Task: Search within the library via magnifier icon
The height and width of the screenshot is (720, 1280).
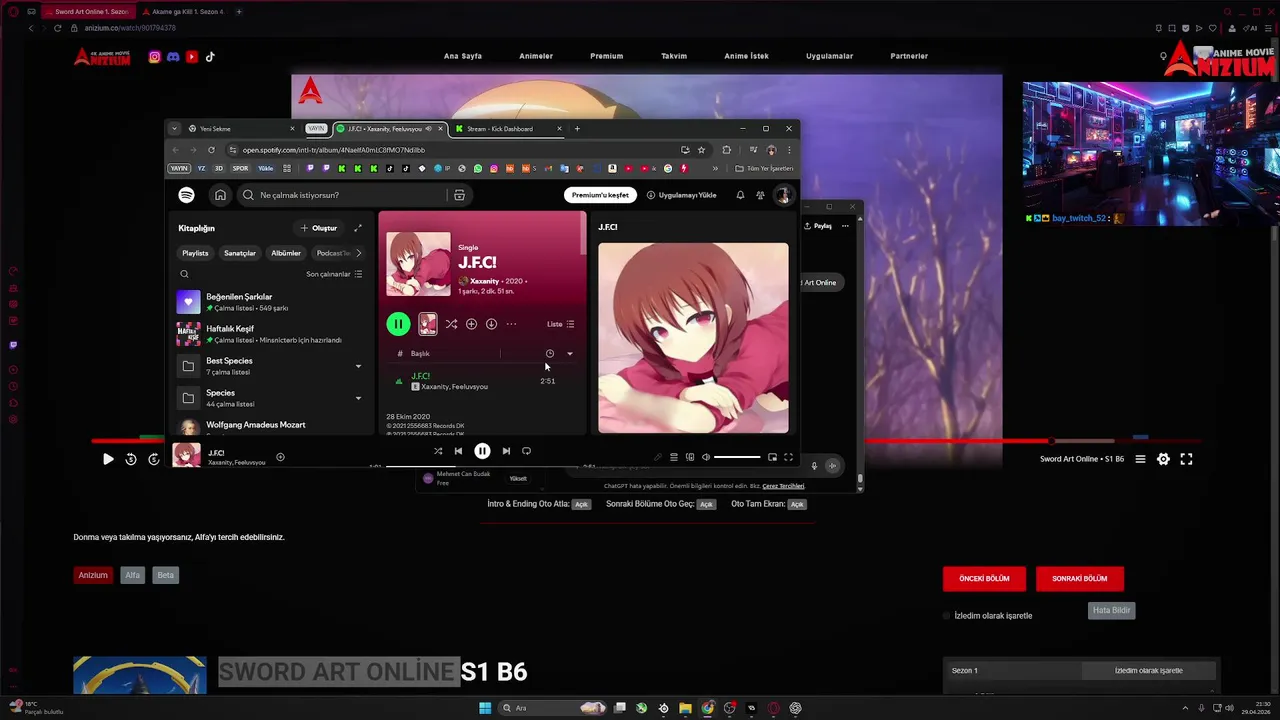Action: coord(184,274)
